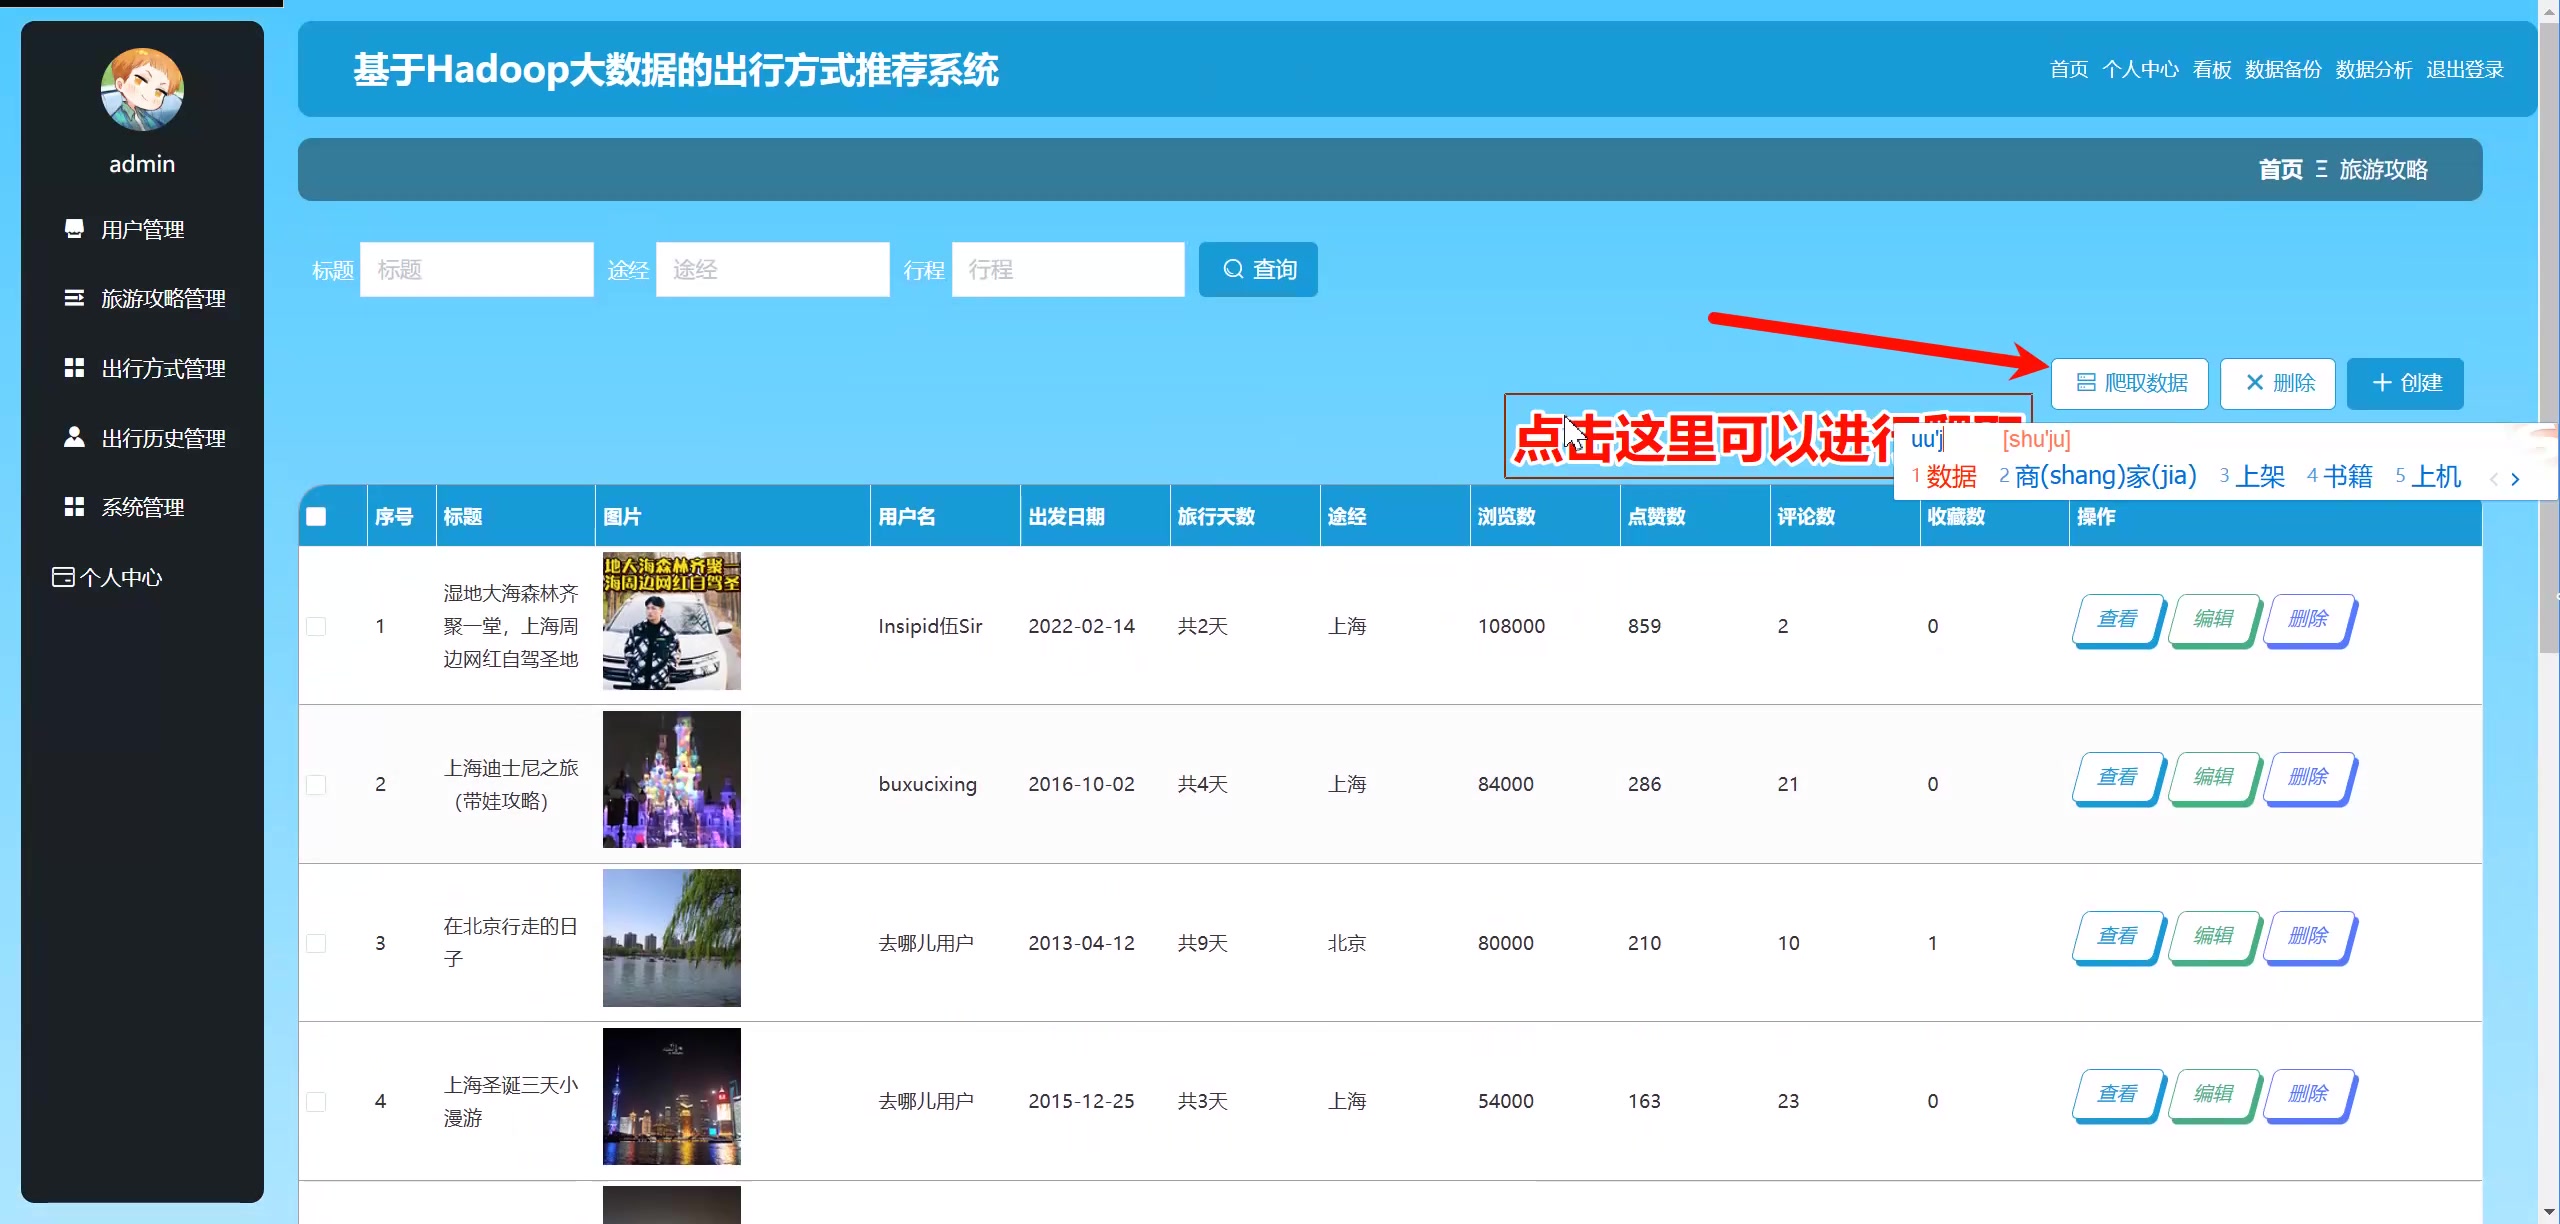This screenshot has height=1224, width=2560.
Task: Select IME candidate 1 数据
Action: pos(1944,476)
